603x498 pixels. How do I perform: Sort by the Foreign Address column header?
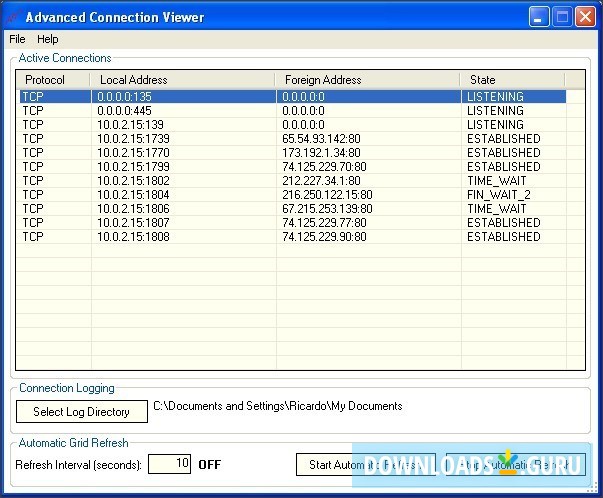pos(368,79)
